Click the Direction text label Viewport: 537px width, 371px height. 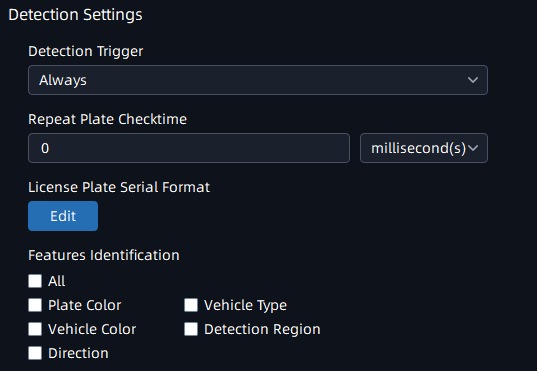(78, 353)
